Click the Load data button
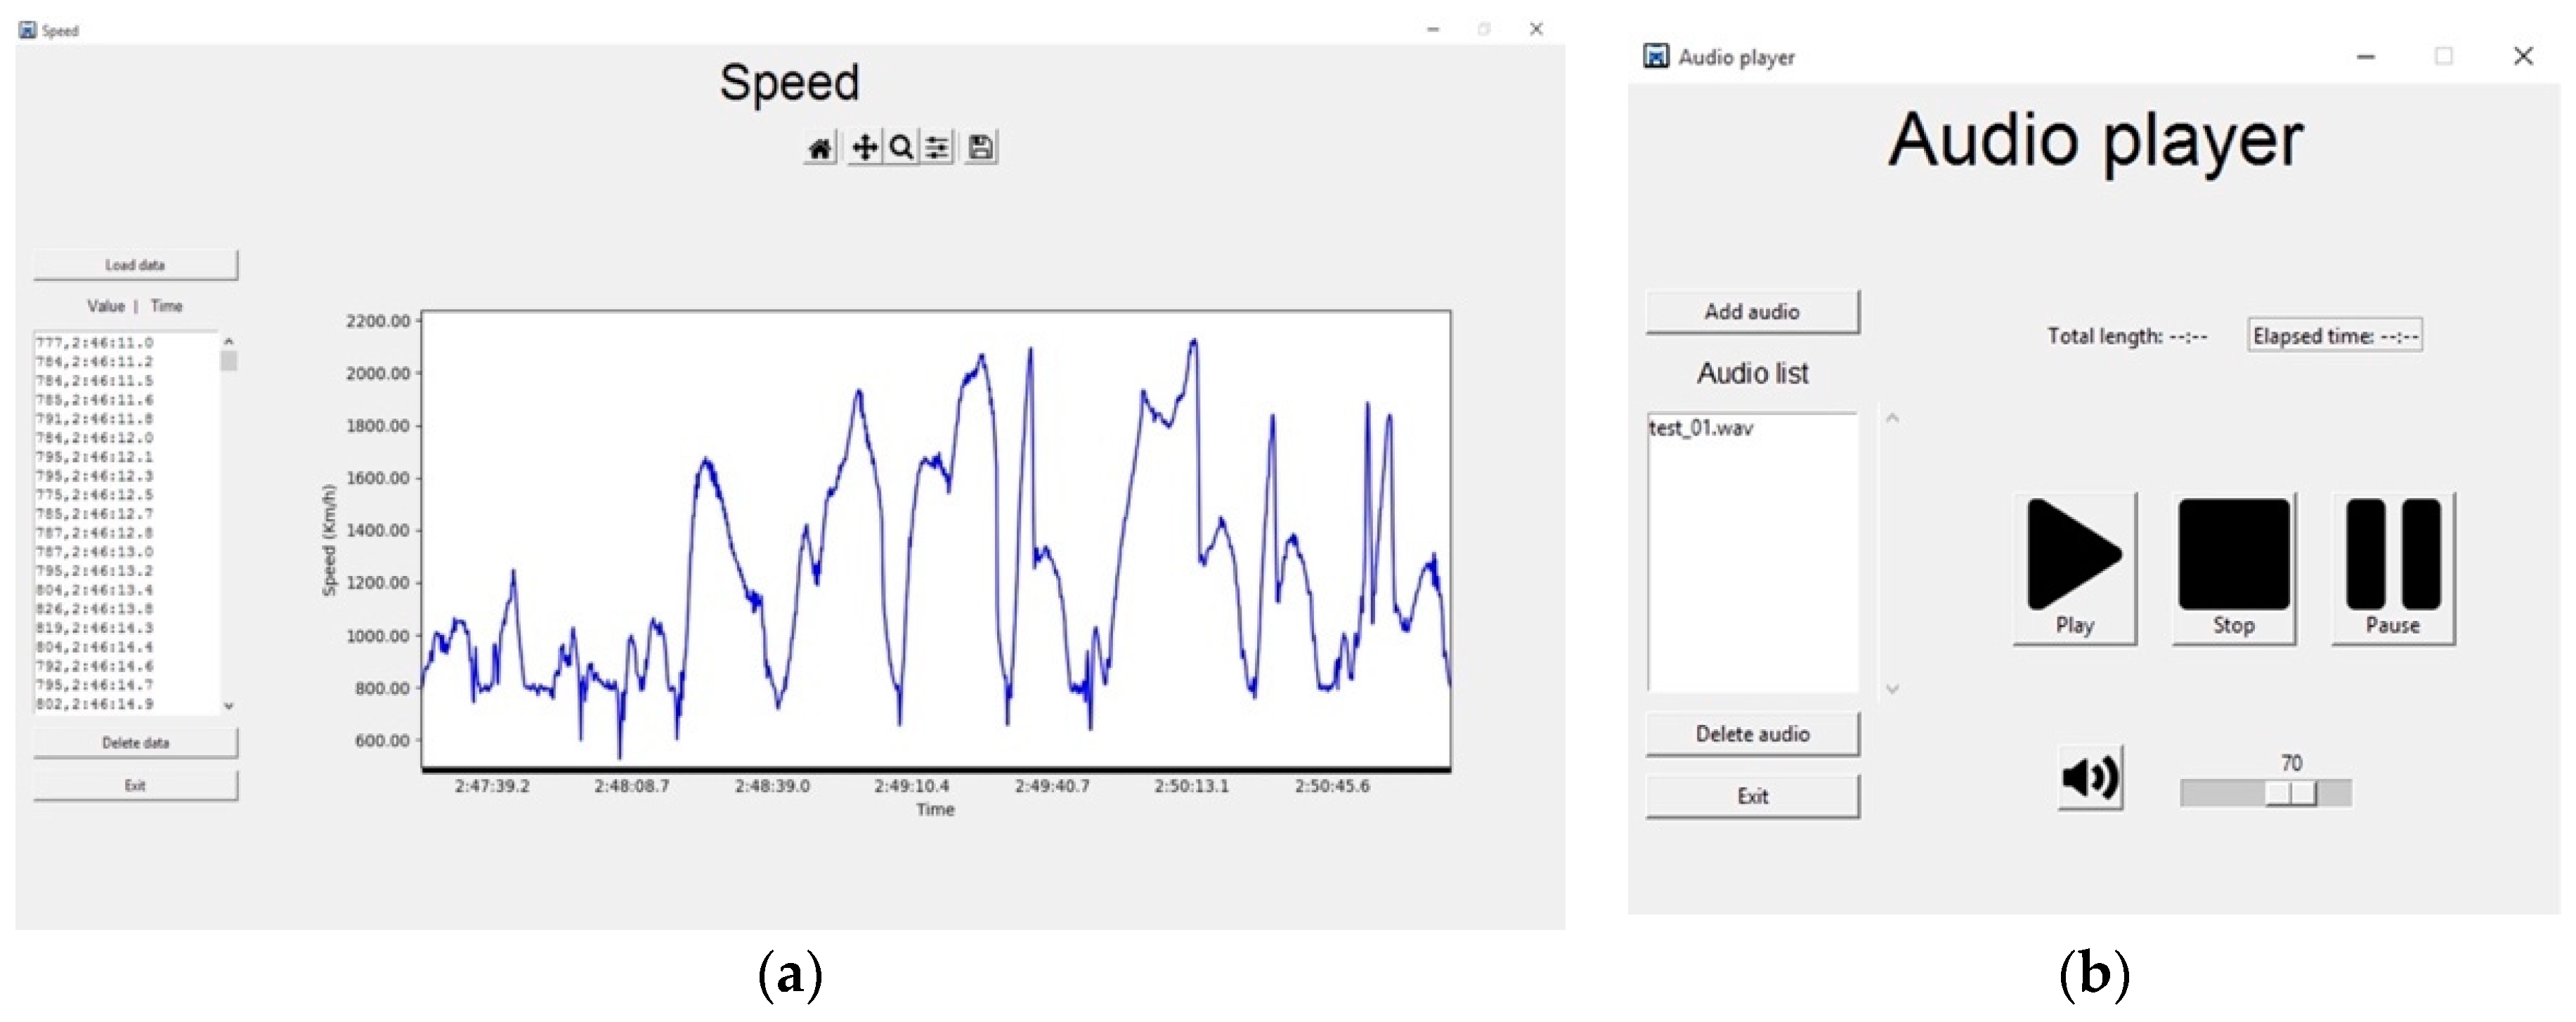 pos(135,265)
